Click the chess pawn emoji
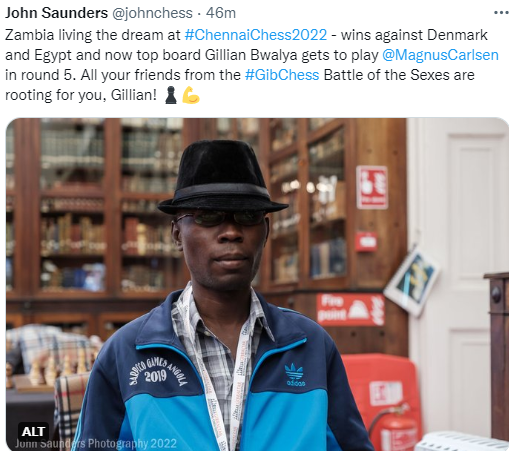The image size is (509, 451). point(171,95)
